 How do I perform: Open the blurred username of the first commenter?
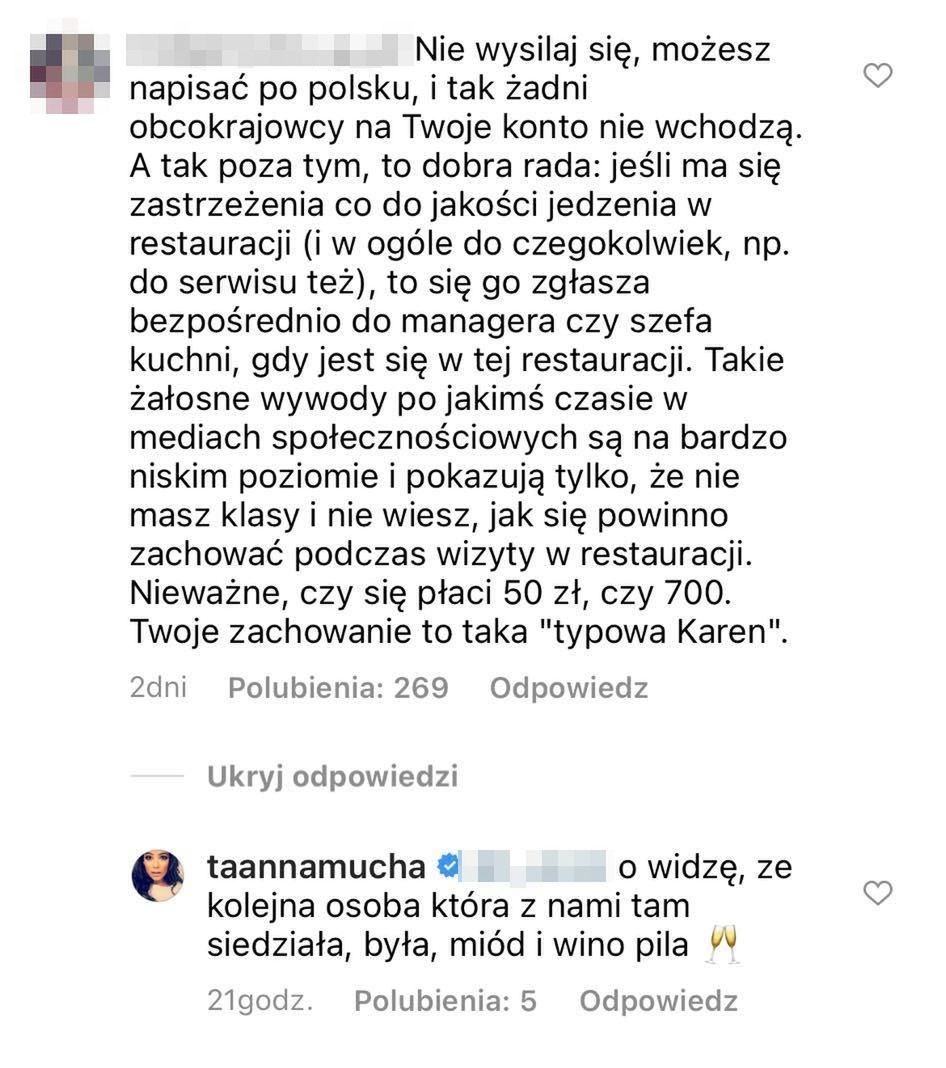tap(270, 49)
